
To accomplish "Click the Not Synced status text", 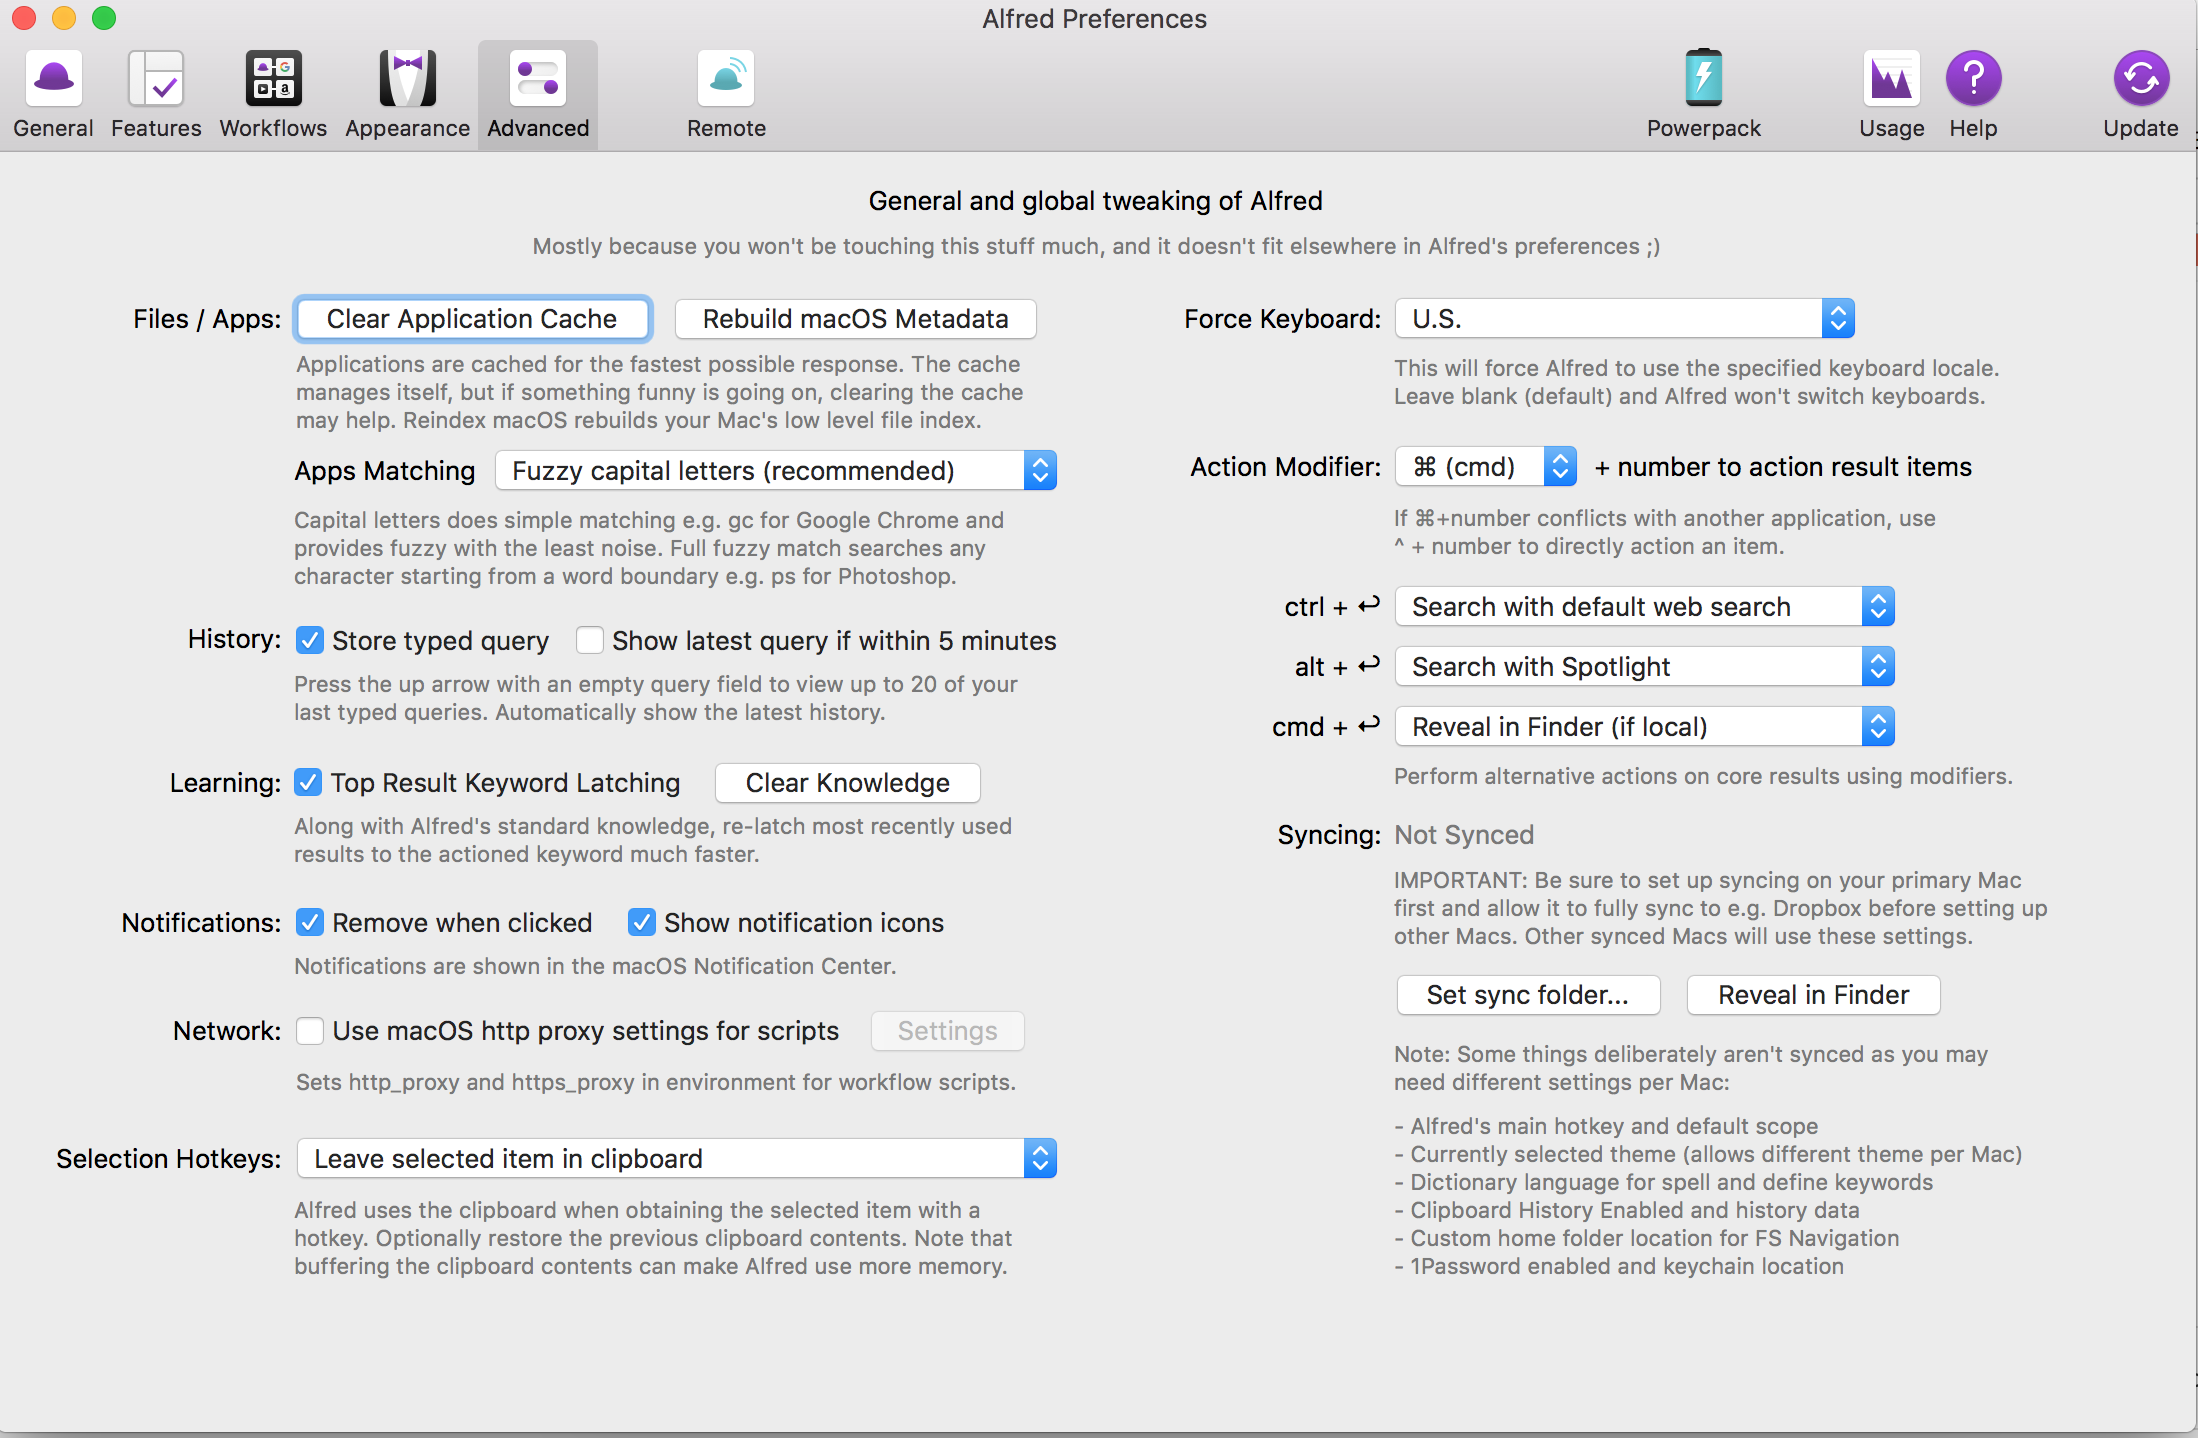I will tap(1464, 834).
